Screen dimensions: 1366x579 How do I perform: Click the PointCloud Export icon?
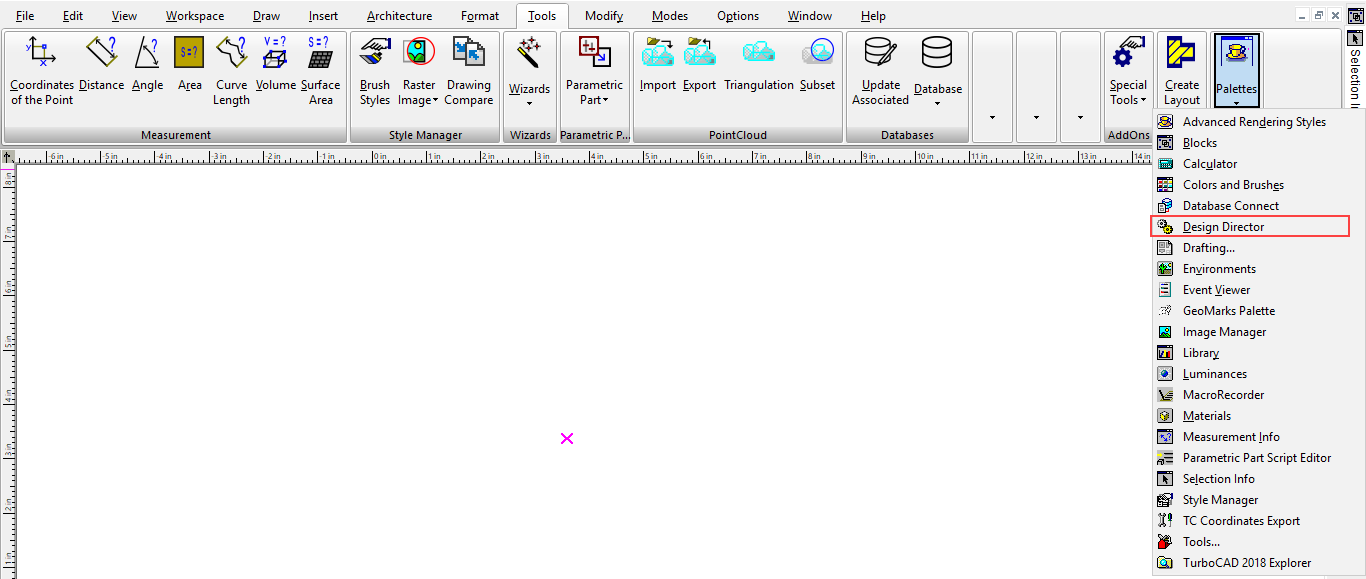pos(699,65)
